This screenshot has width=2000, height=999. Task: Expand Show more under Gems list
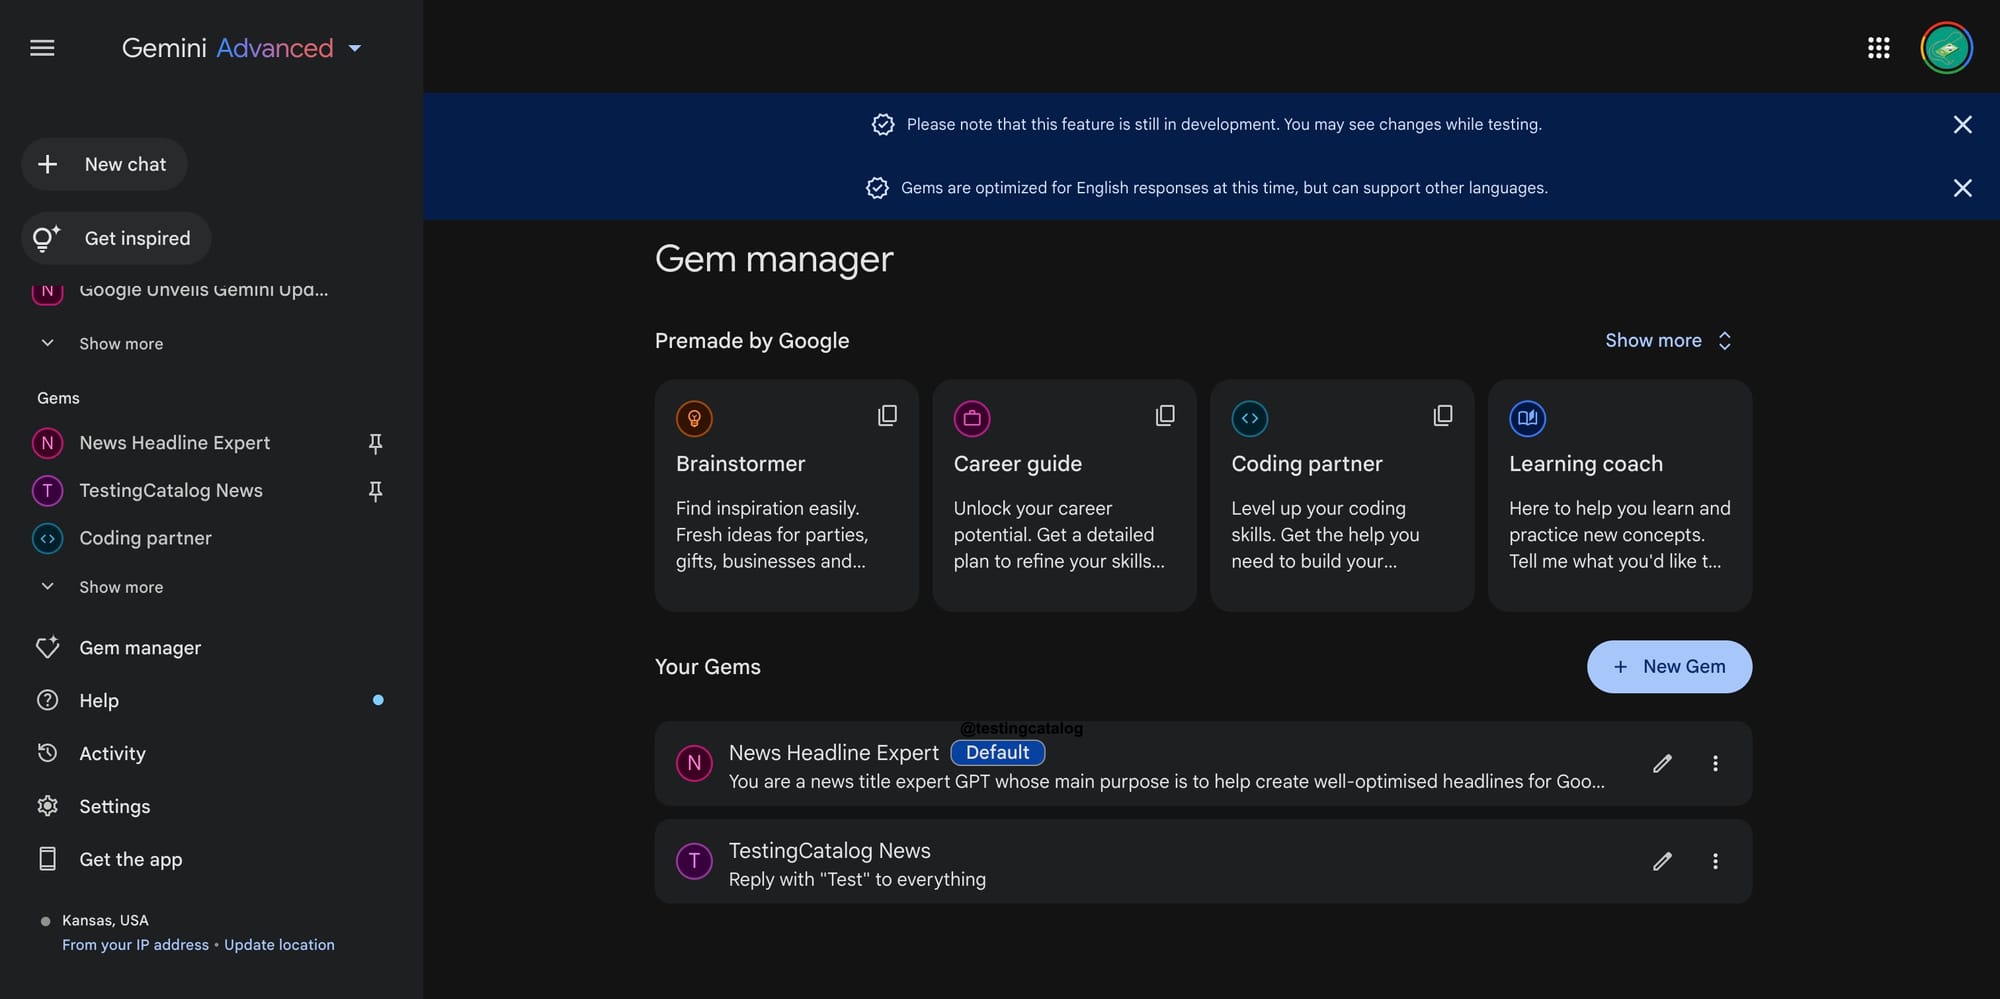pyautogui.click(x=101, y=587)
